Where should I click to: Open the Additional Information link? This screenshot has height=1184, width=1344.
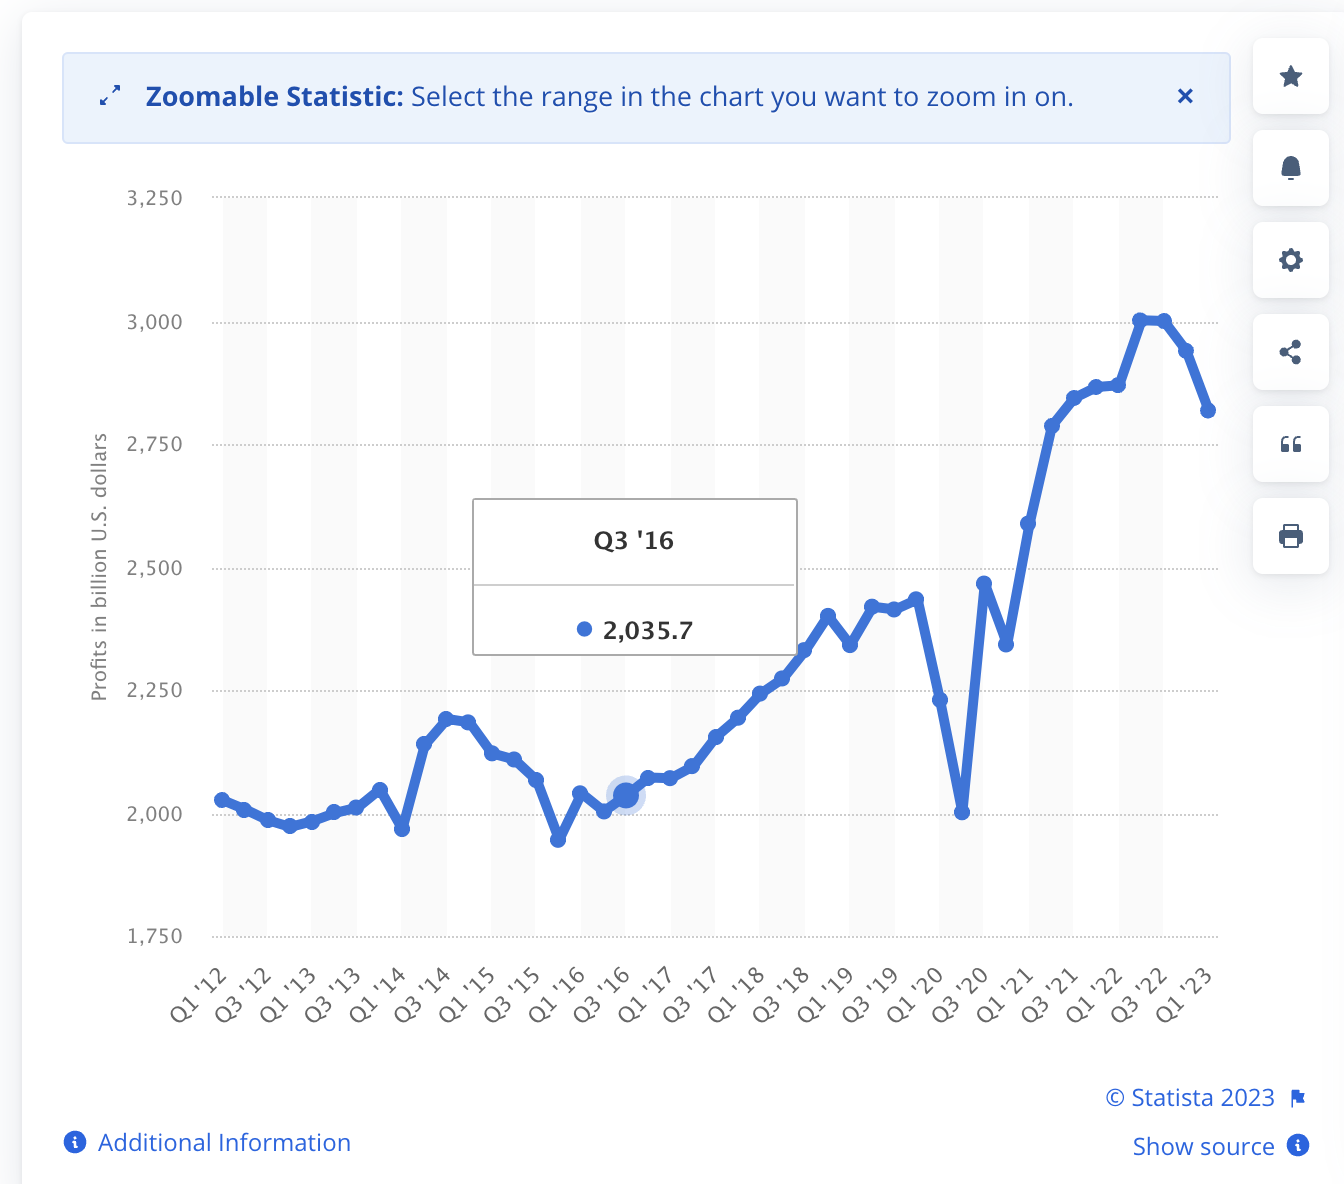pyautogui.click(x=224, y=1142)
